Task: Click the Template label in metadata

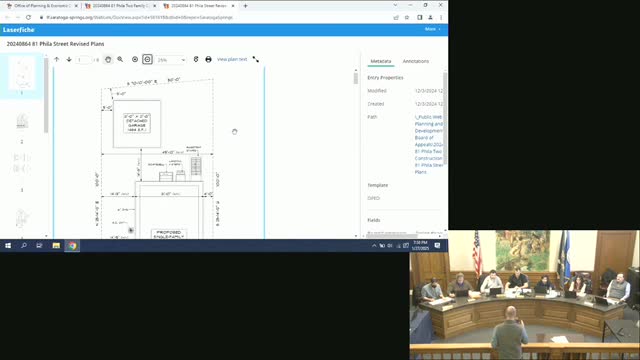Action: coord(378,185)
